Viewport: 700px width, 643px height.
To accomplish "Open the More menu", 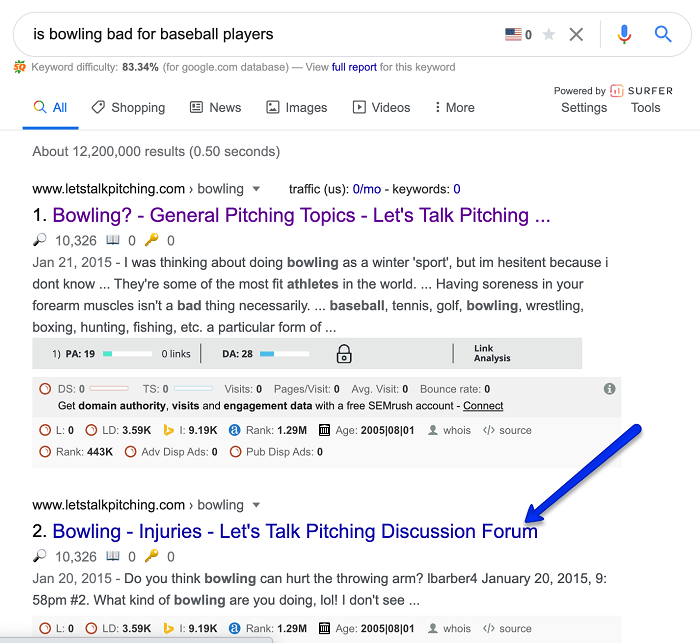I will 454,108.
